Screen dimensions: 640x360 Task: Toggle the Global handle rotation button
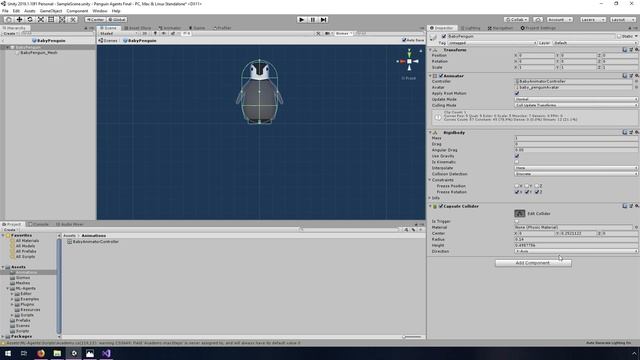pos(117,20)
